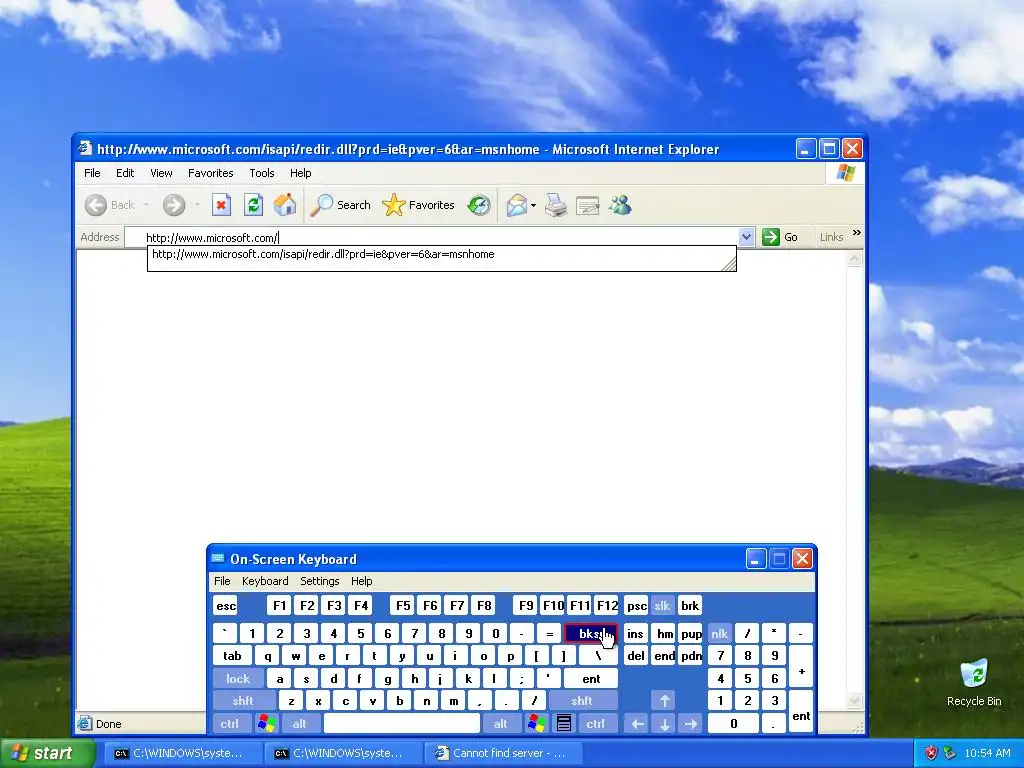Toggle the right shft key
The width and height of the screenshot is (1024, 768).
coord(582,701)
